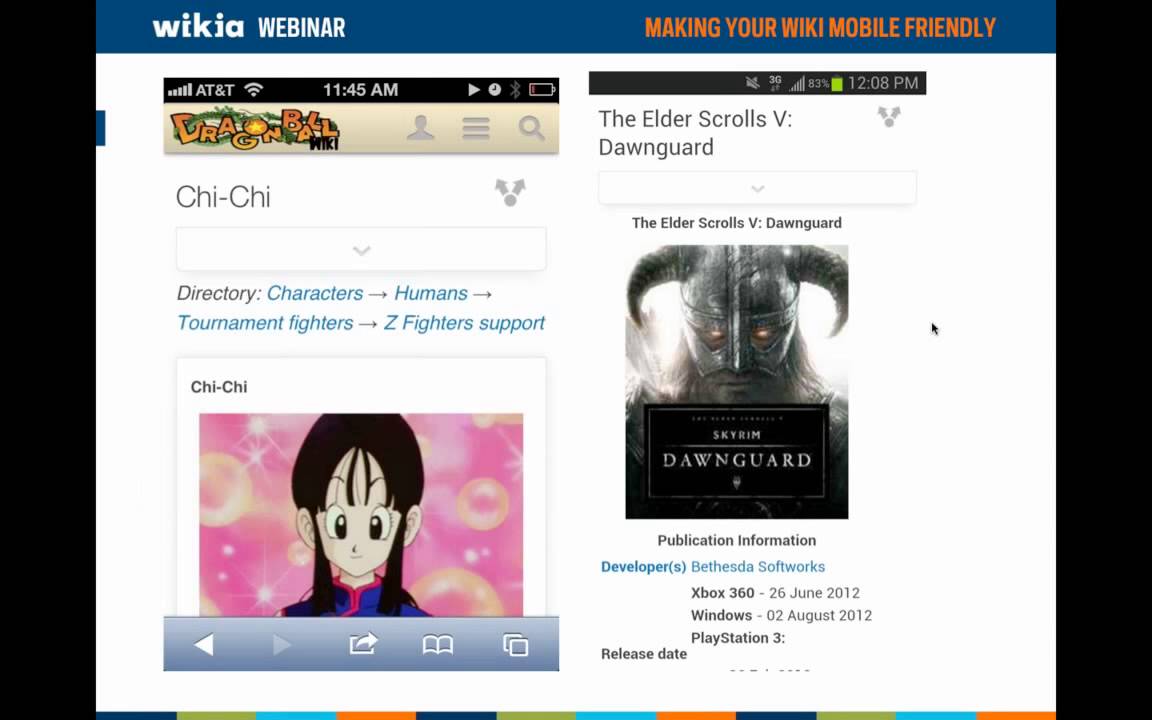The image size is (1152, 720).
Task: Click the 83% battery percentage text
Action: coord(818,84)
